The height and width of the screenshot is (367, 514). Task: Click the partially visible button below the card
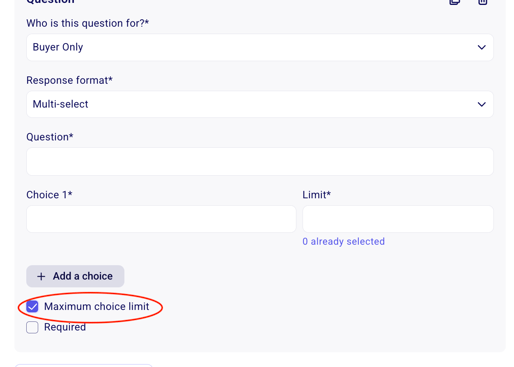(x=83, y=366)
